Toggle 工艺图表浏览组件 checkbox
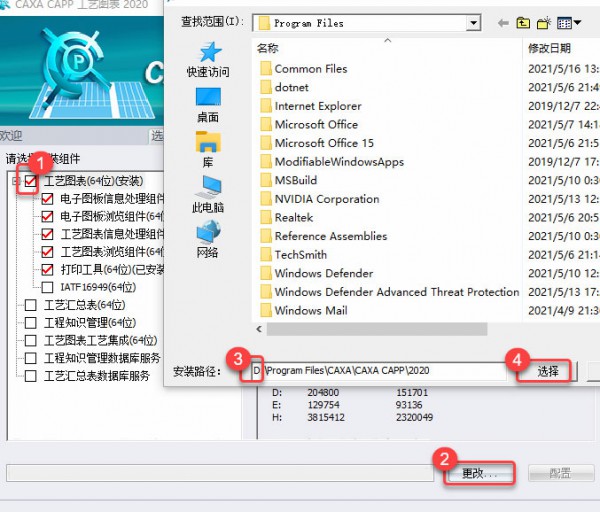 [x=47, y=252]
